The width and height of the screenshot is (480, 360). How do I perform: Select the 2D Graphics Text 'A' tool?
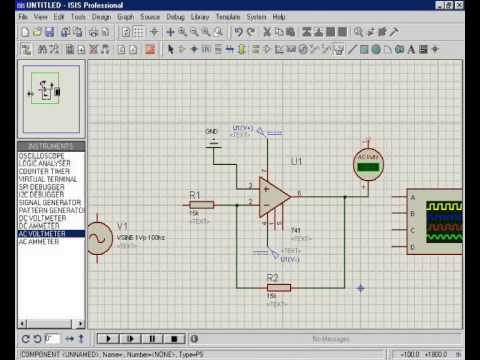(x=411, y=50)
